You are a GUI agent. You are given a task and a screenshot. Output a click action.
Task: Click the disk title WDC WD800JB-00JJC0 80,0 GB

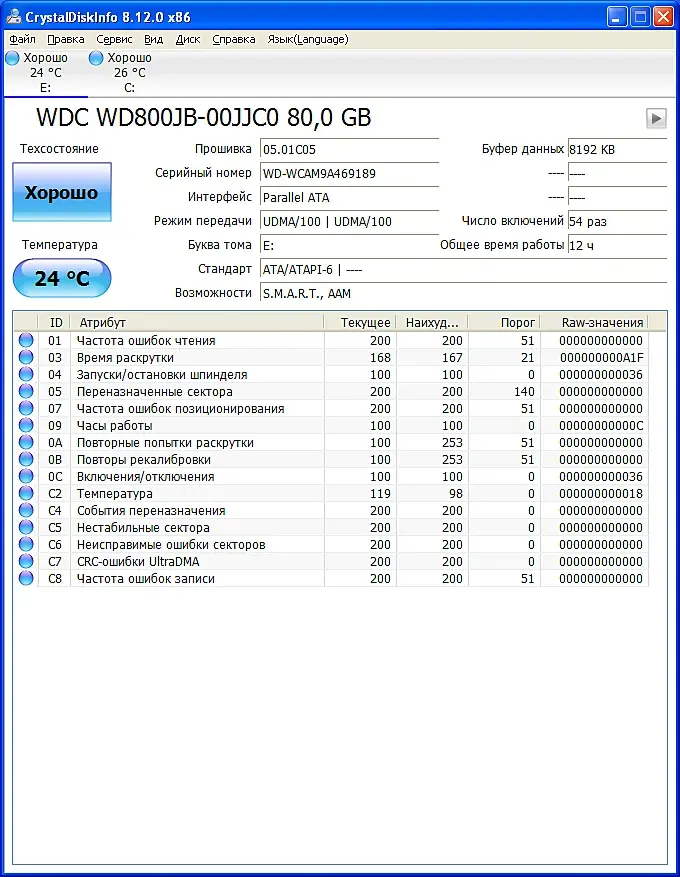point(204,117)
